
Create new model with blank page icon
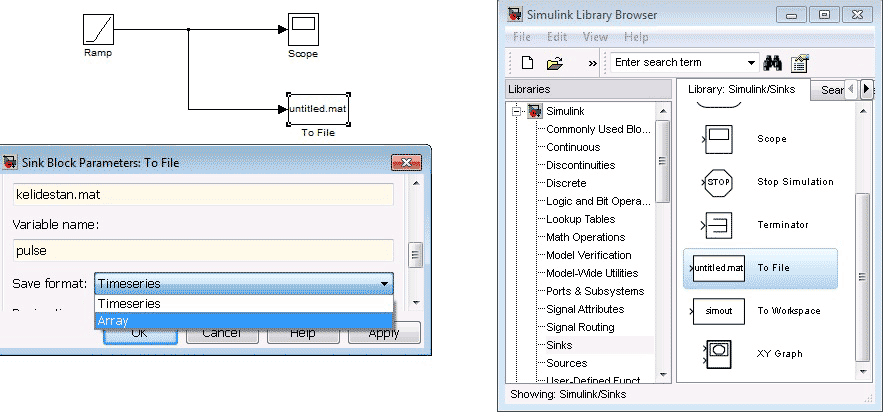527,63
